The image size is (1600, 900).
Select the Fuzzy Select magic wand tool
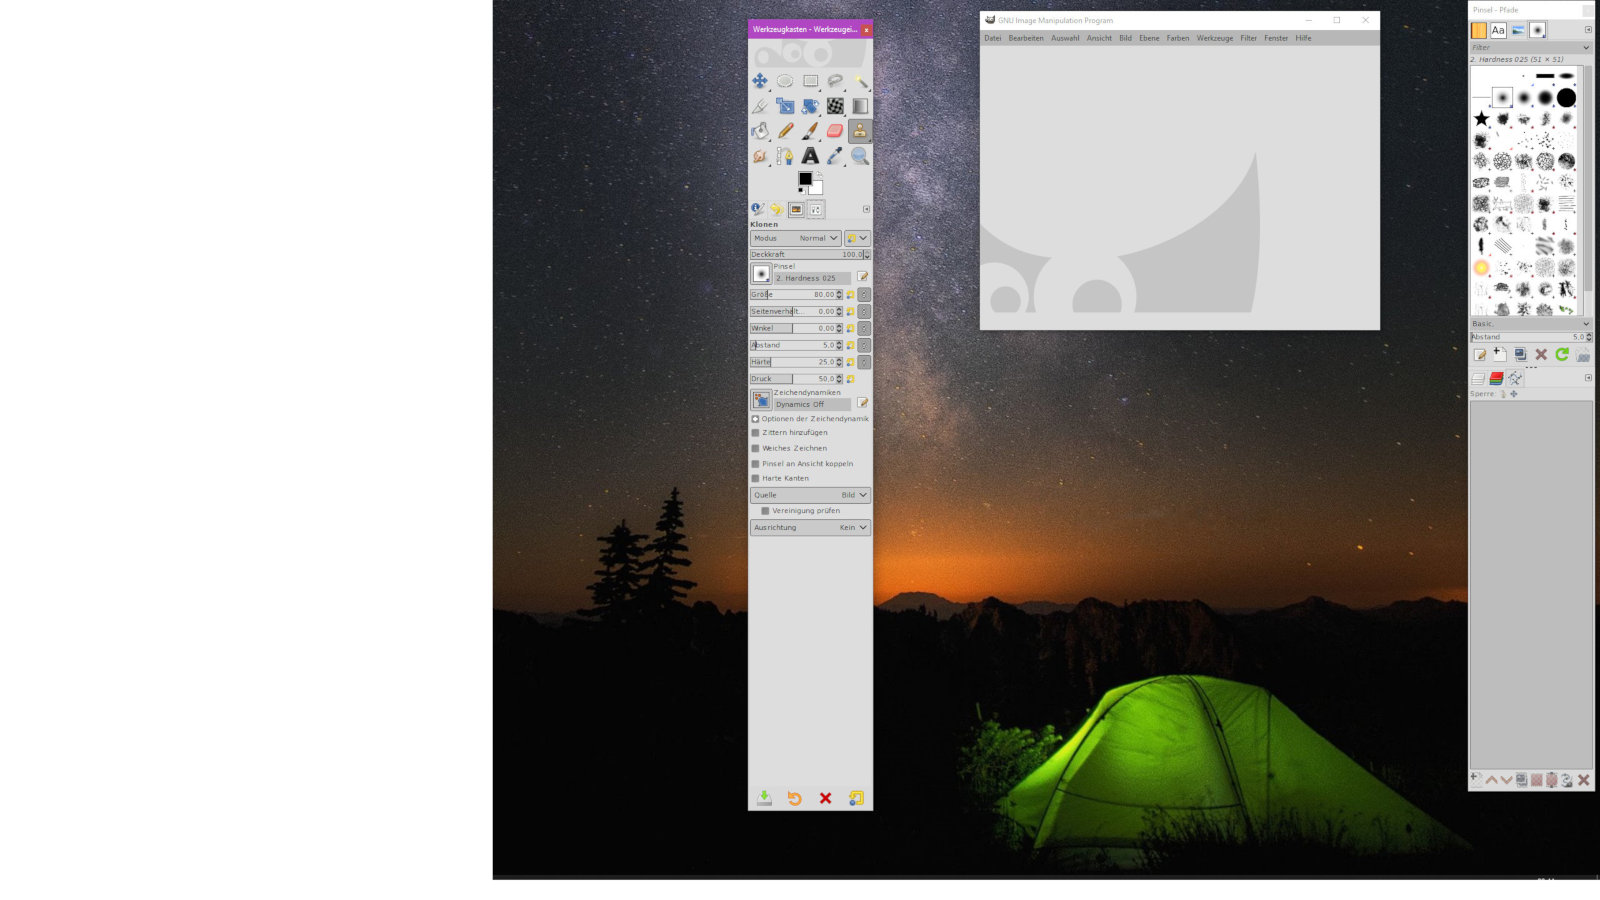click(x=860, y=81)
